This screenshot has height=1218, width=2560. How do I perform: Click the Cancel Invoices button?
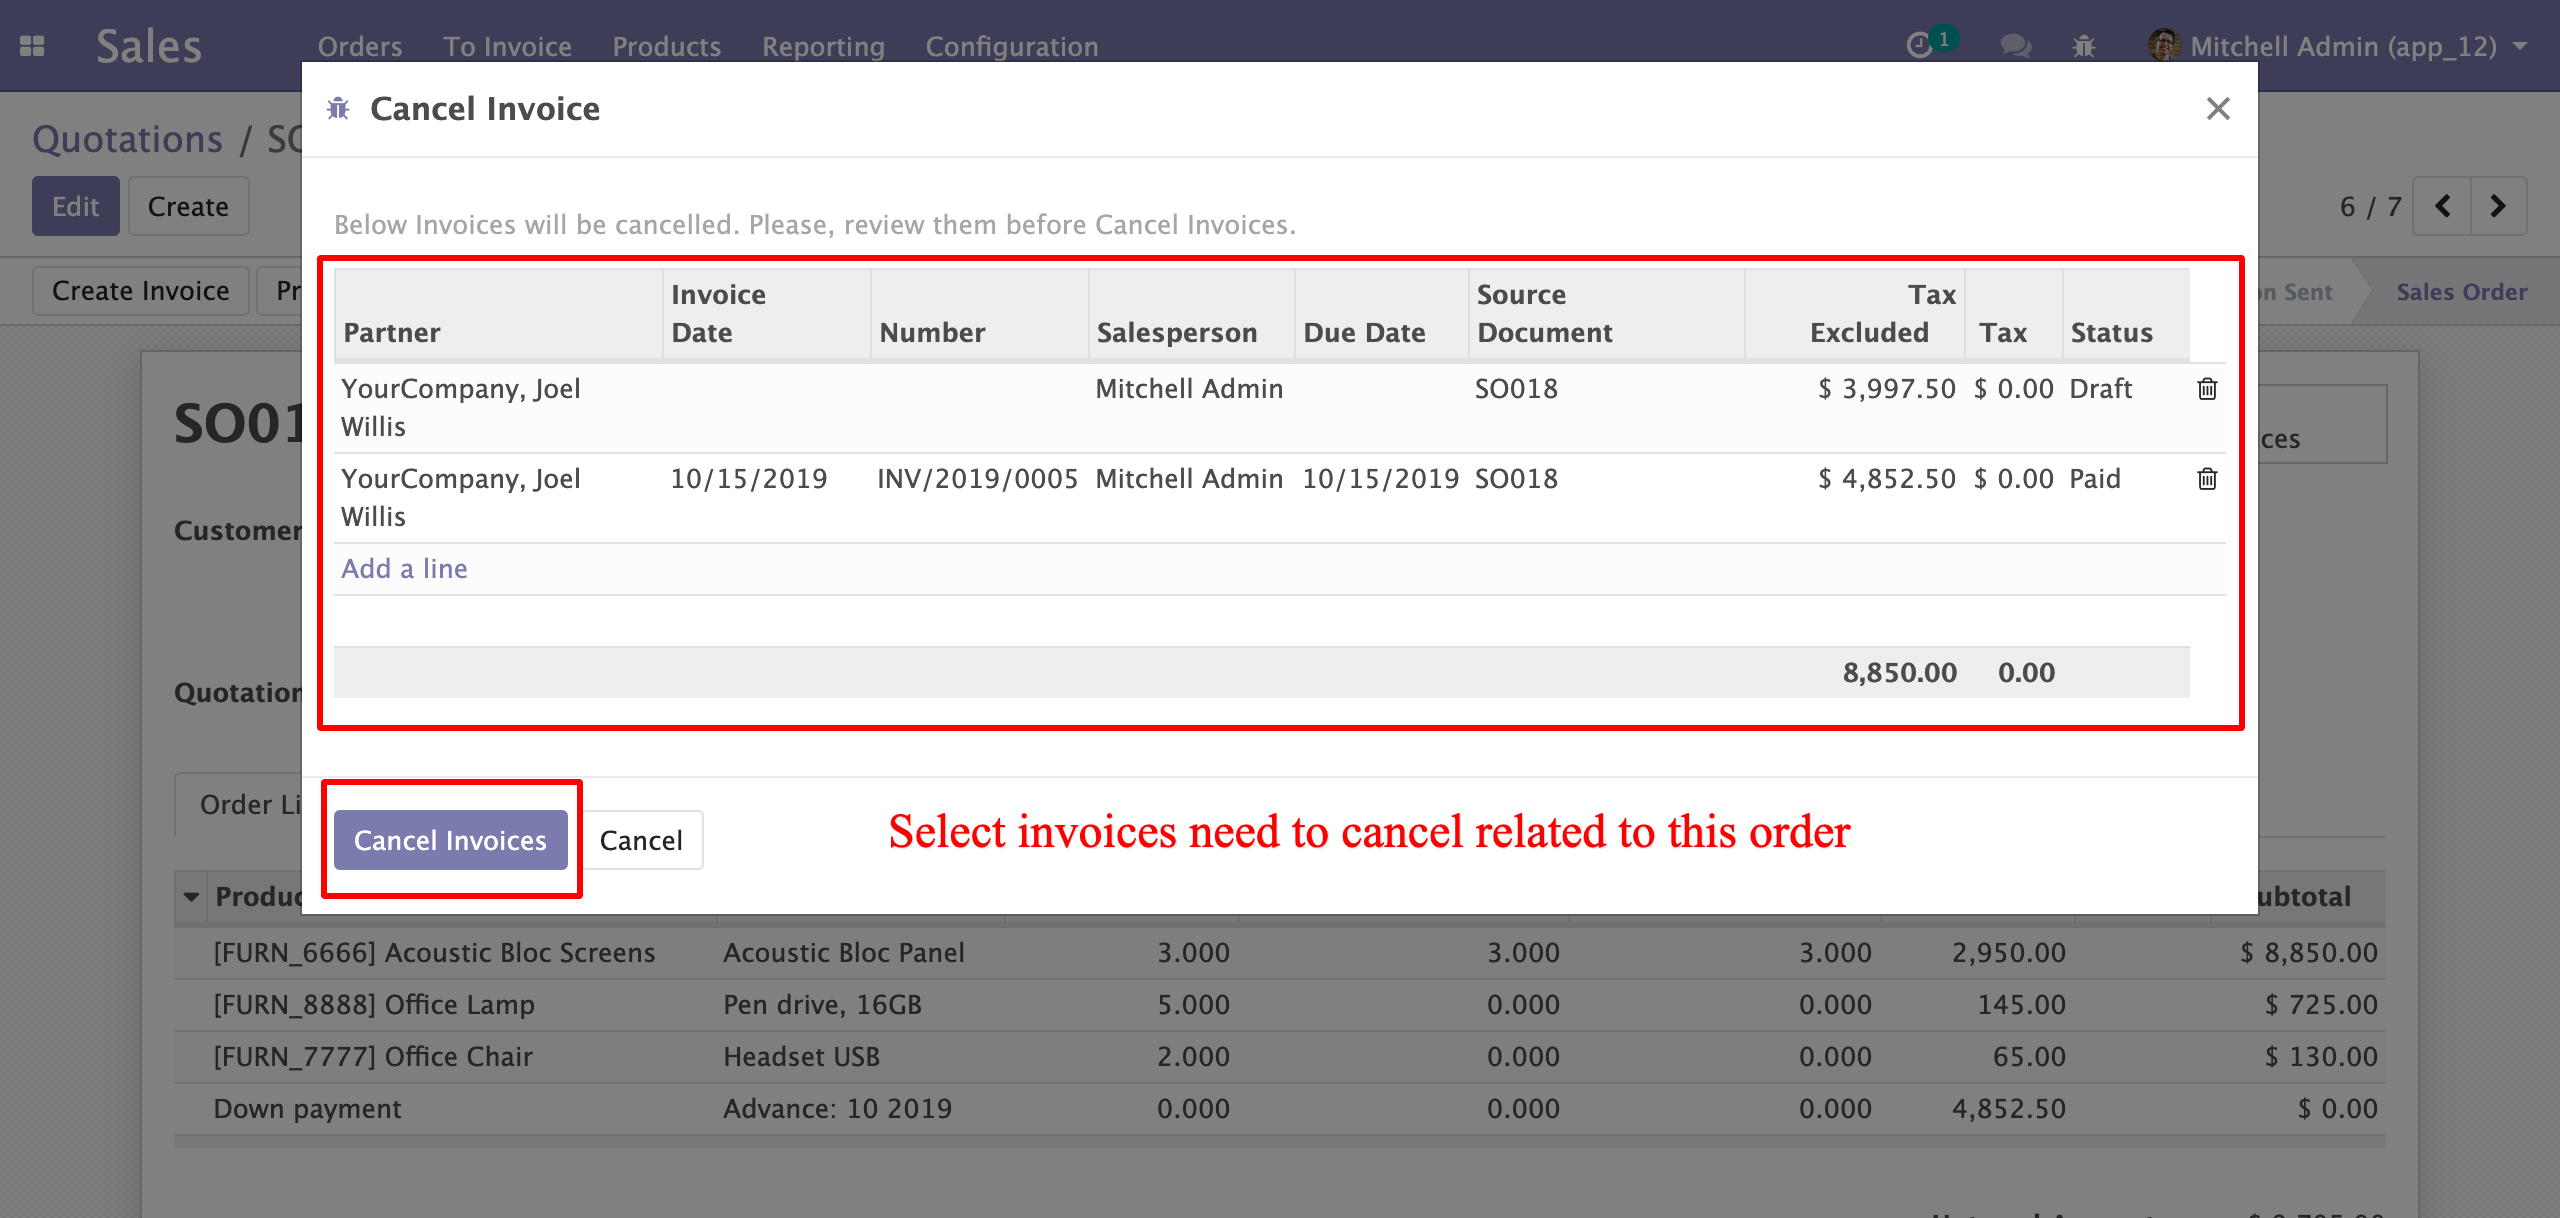coord(450,840)
